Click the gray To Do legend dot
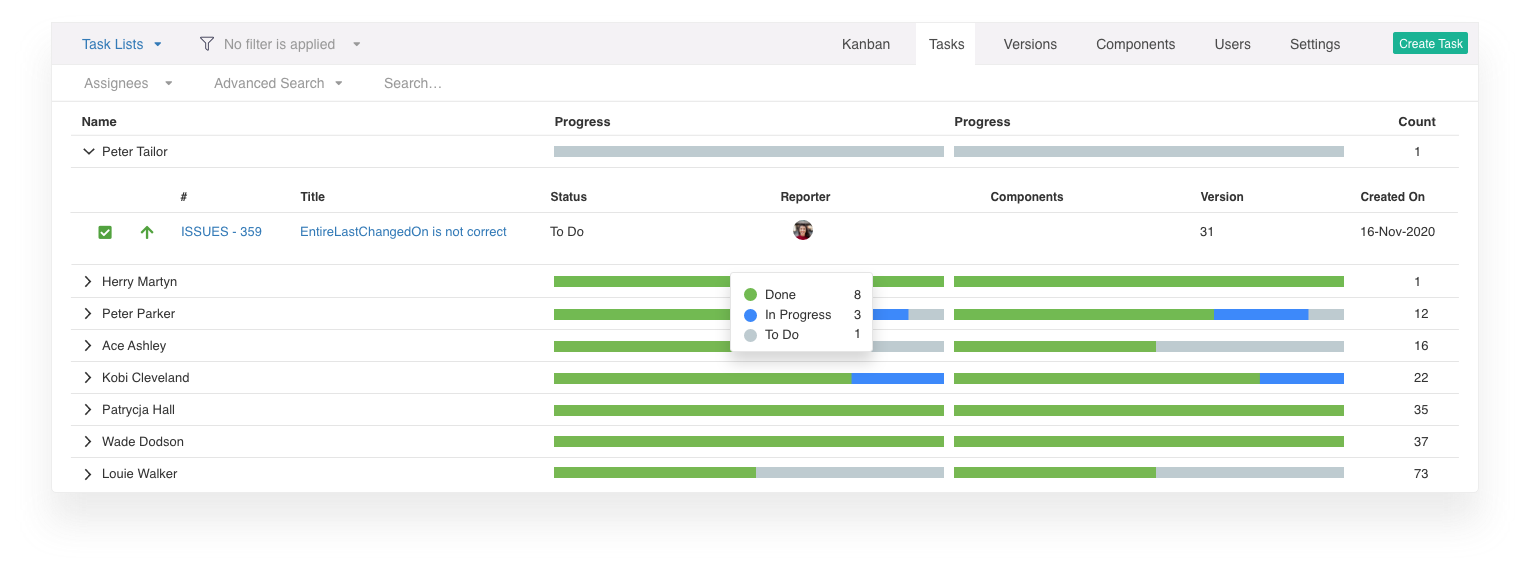 750,335
